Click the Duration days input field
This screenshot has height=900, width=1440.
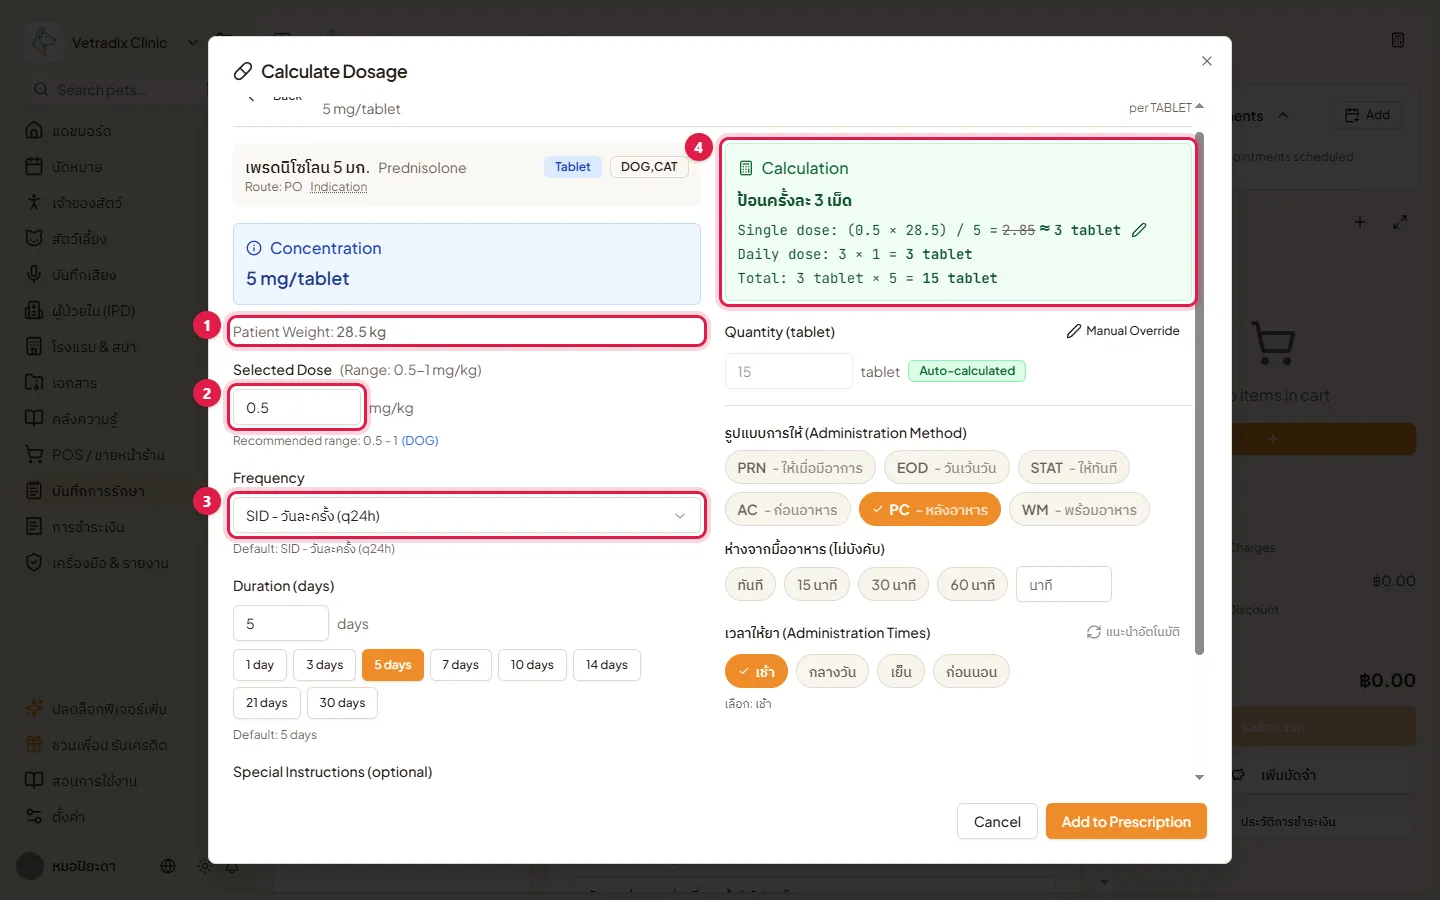tap(281, 623)
